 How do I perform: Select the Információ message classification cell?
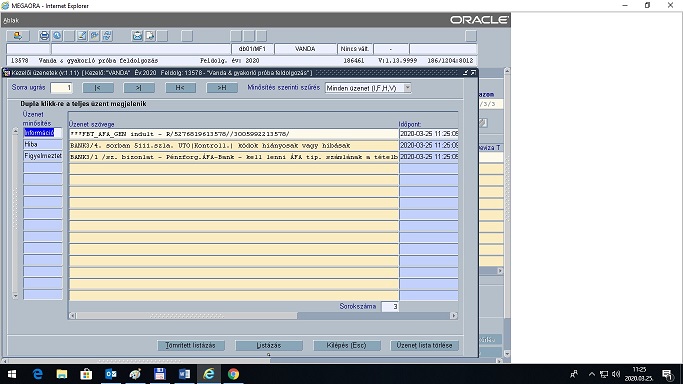point(43,133)
